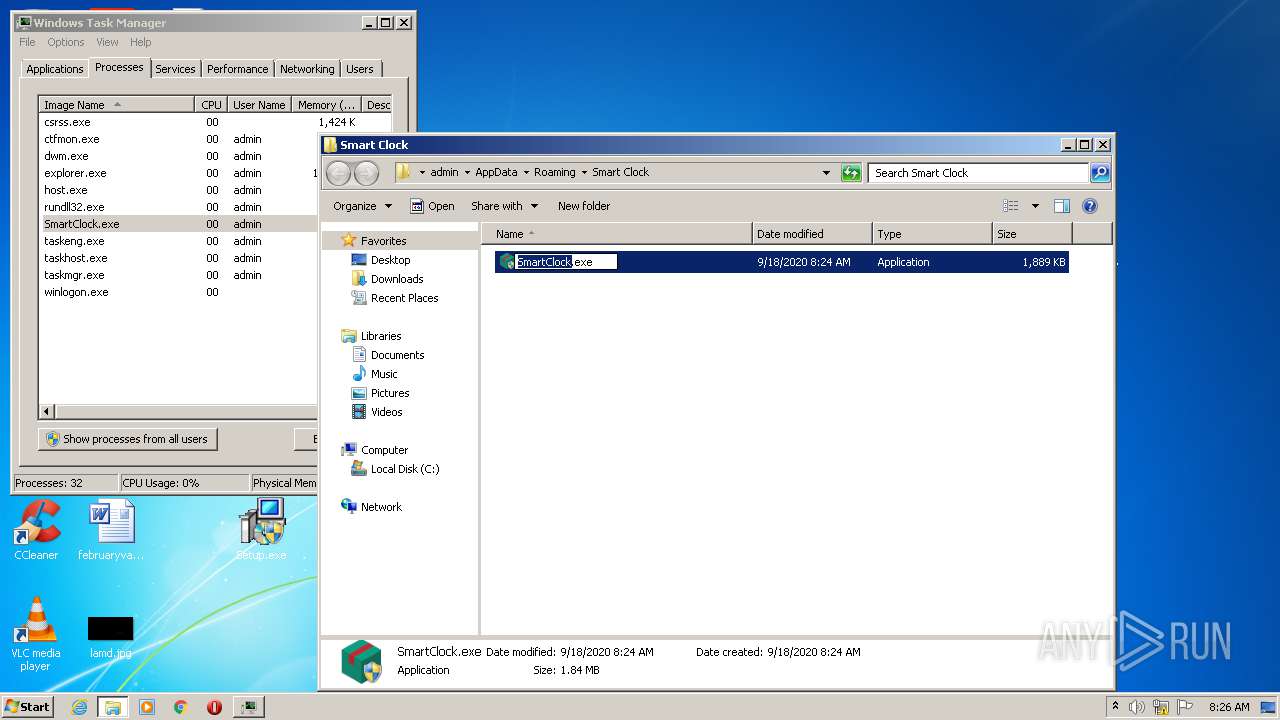Open the Organize dropdown menu

pyautogui.click(x=362, y=206)
